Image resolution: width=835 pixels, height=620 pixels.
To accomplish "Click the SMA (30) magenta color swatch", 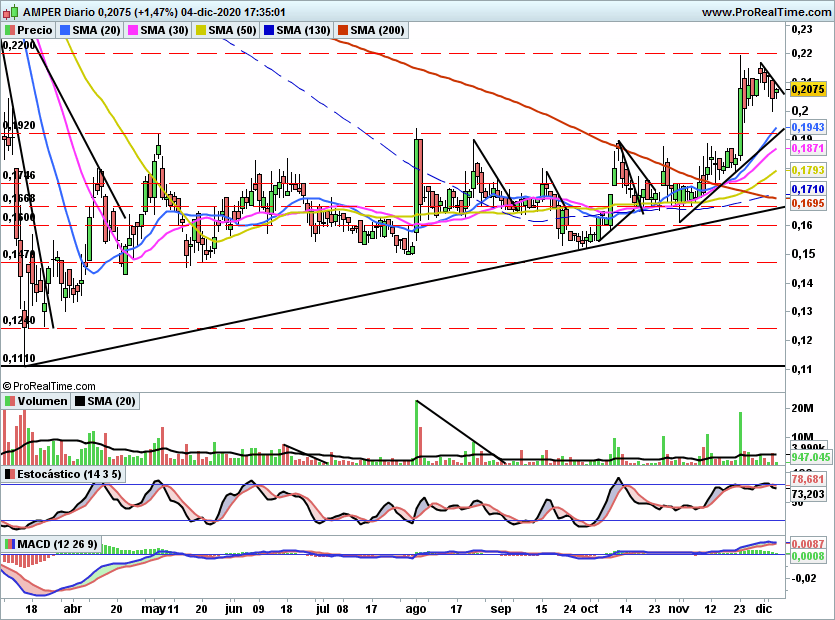I will click(x=133, y=30).
